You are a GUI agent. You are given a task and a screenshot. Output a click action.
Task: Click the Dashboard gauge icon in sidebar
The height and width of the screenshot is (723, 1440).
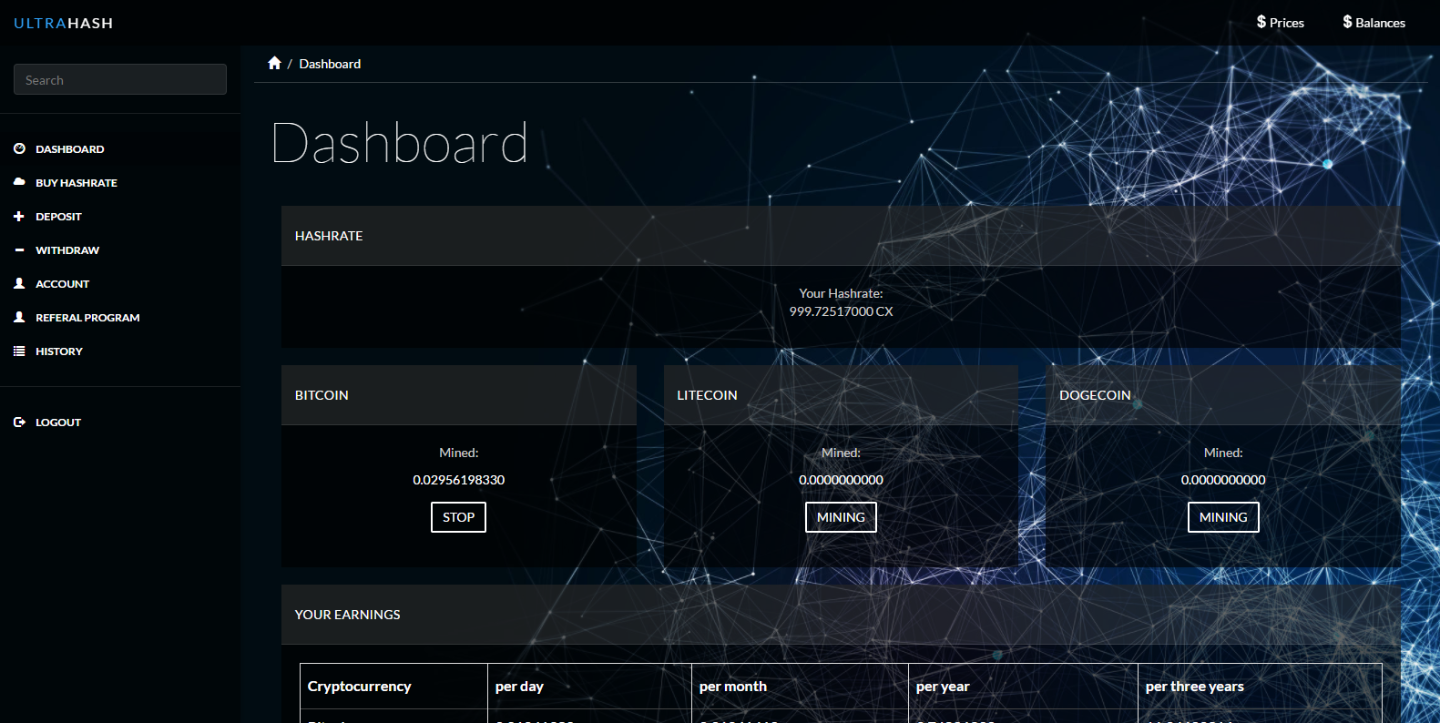[19, 149]
